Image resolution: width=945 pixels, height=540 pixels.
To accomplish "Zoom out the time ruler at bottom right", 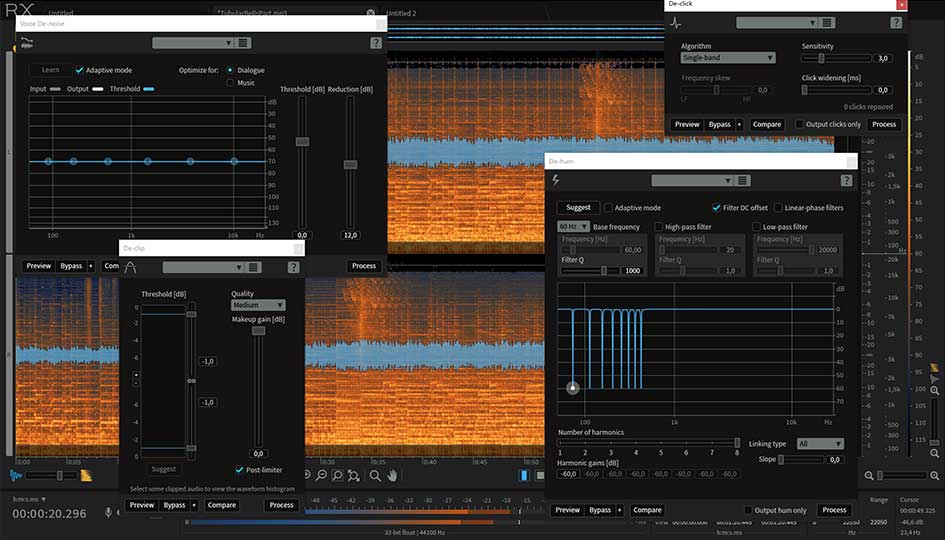I will [868, 476].
